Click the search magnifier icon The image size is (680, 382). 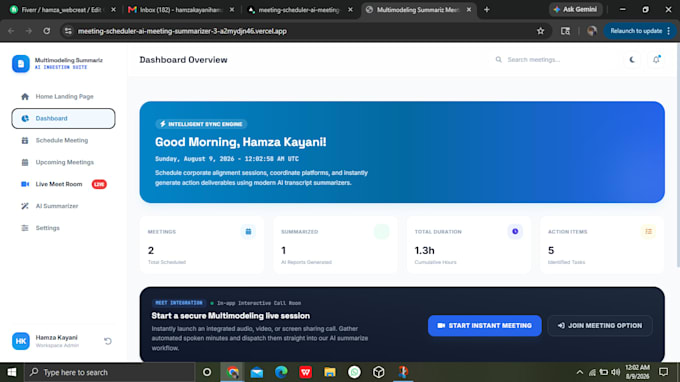tap(499, 60)
